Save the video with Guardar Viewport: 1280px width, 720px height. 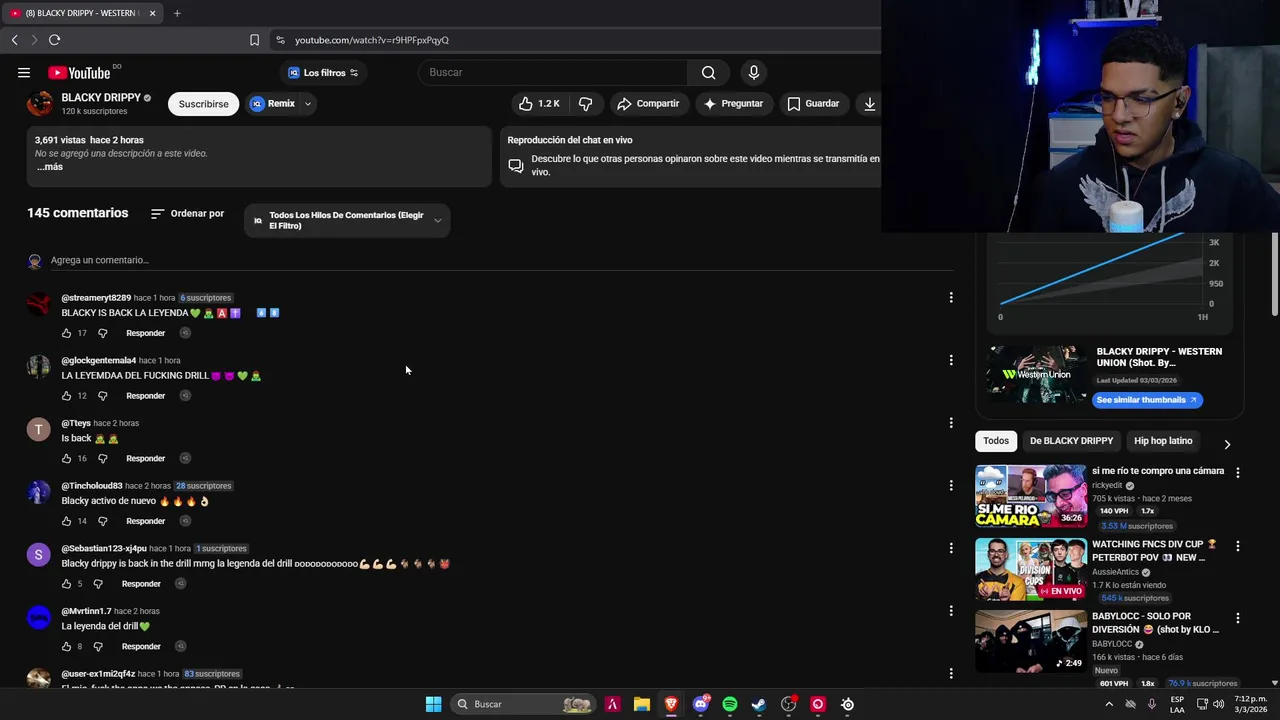coord(812,103)
